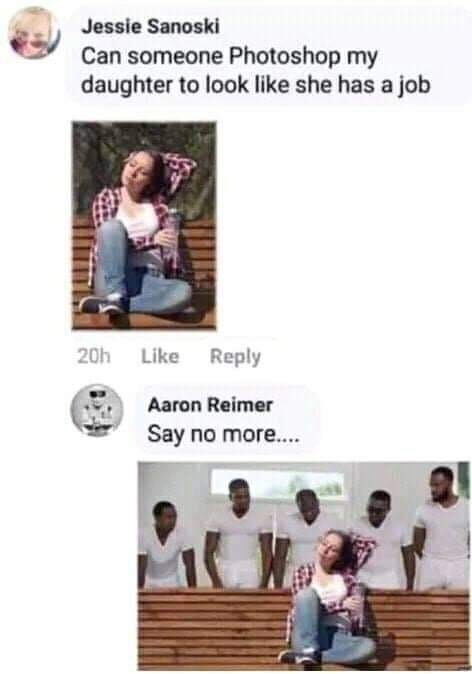
Task: Open Jessie Sanoski's profile picture
Action: coord(35,34)
